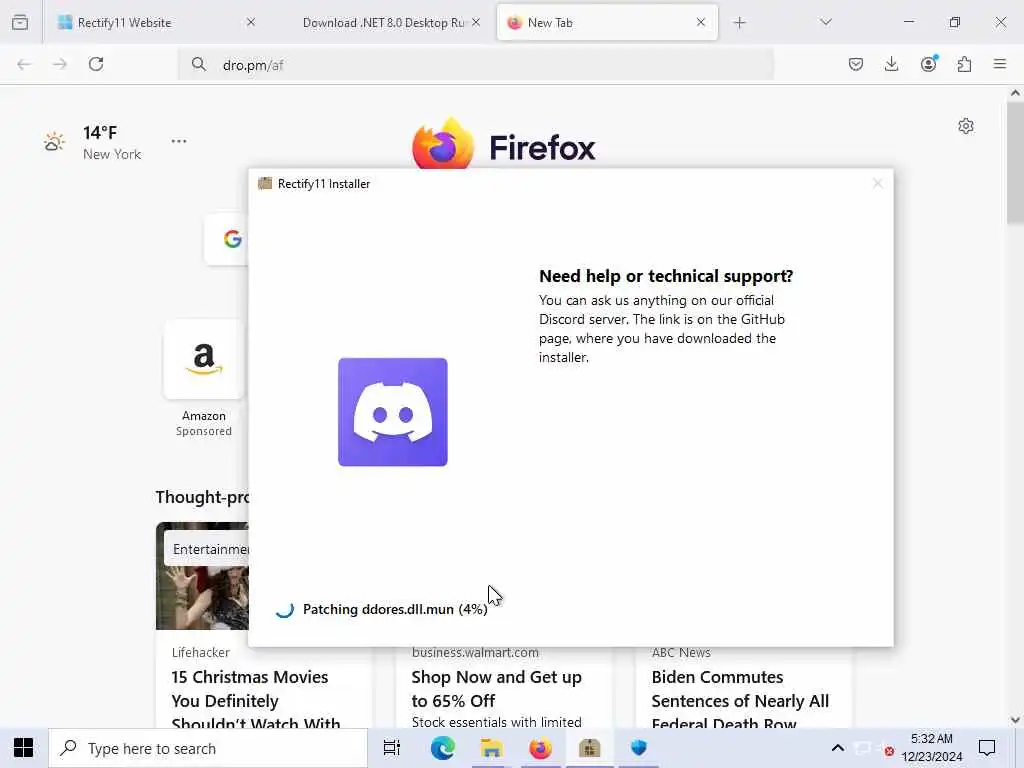Expand the list all tabs chevron
The image size is (1024, 768).
825,22
